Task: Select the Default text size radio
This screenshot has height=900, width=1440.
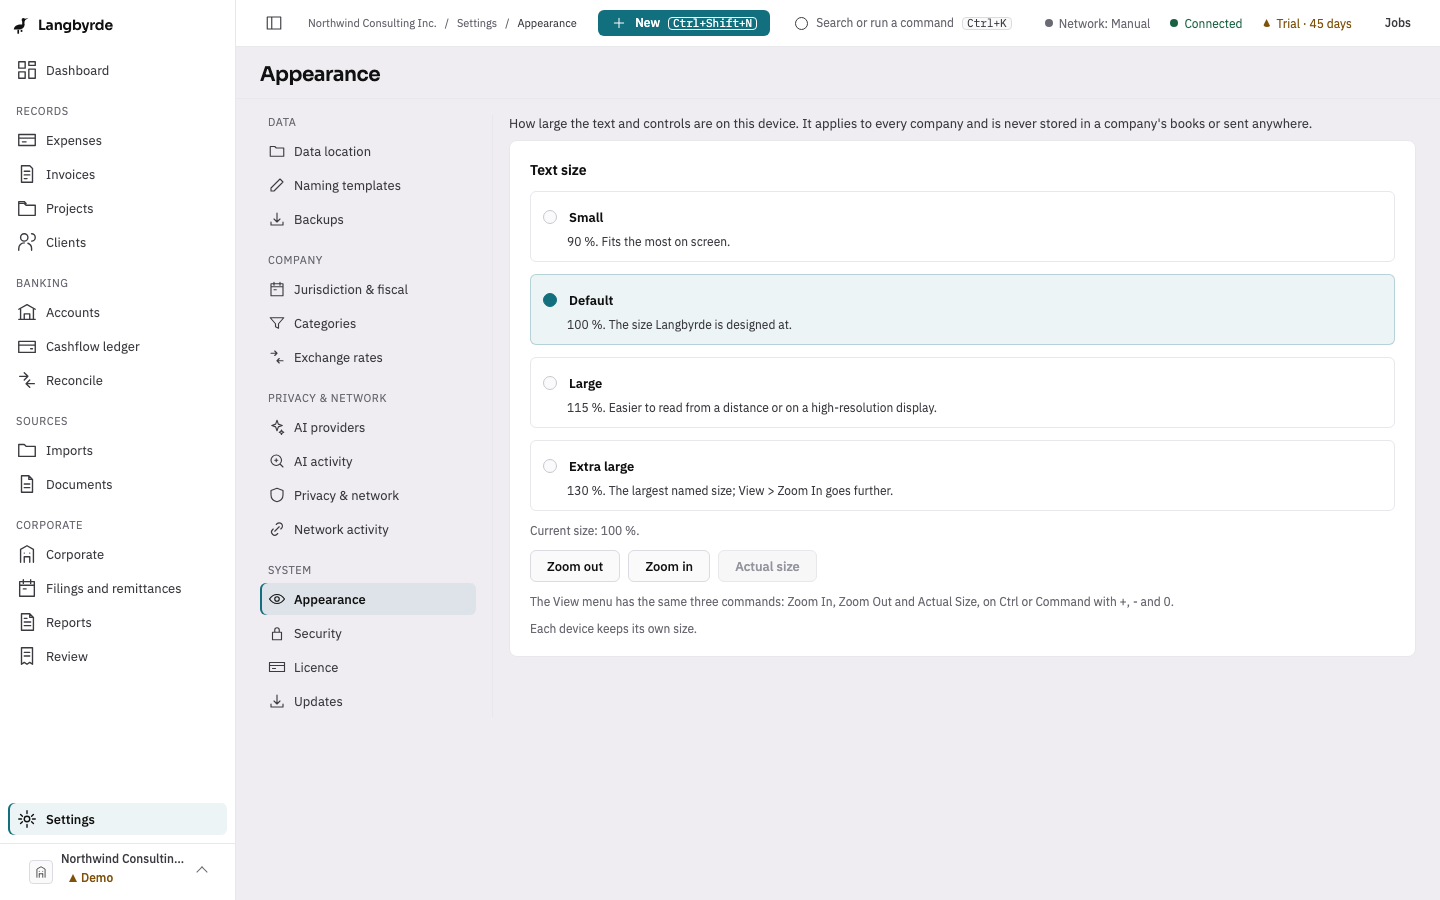Action: pyautogui.click(x=550, y=300)
